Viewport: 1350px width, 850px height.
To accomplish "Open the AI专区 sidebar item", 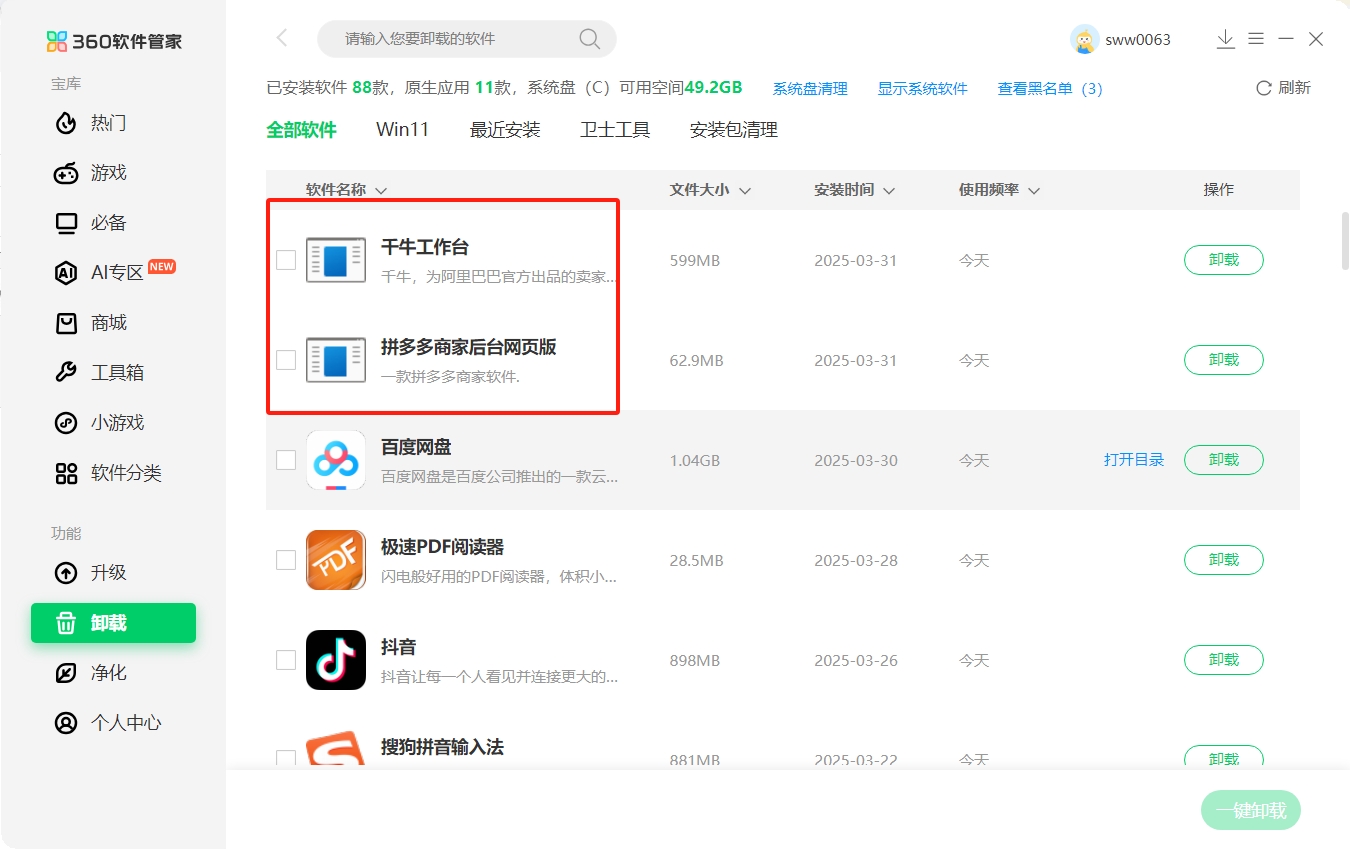I will tap(117, 273).
